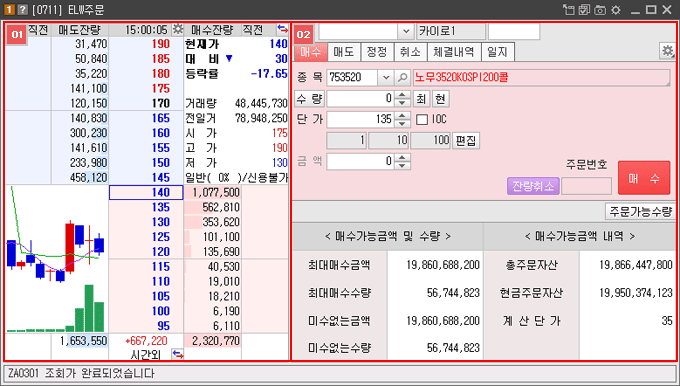Viewport: 680px width, 386px height.
Task: Focus the 수량 quantity input field
Action: point(361,99)
